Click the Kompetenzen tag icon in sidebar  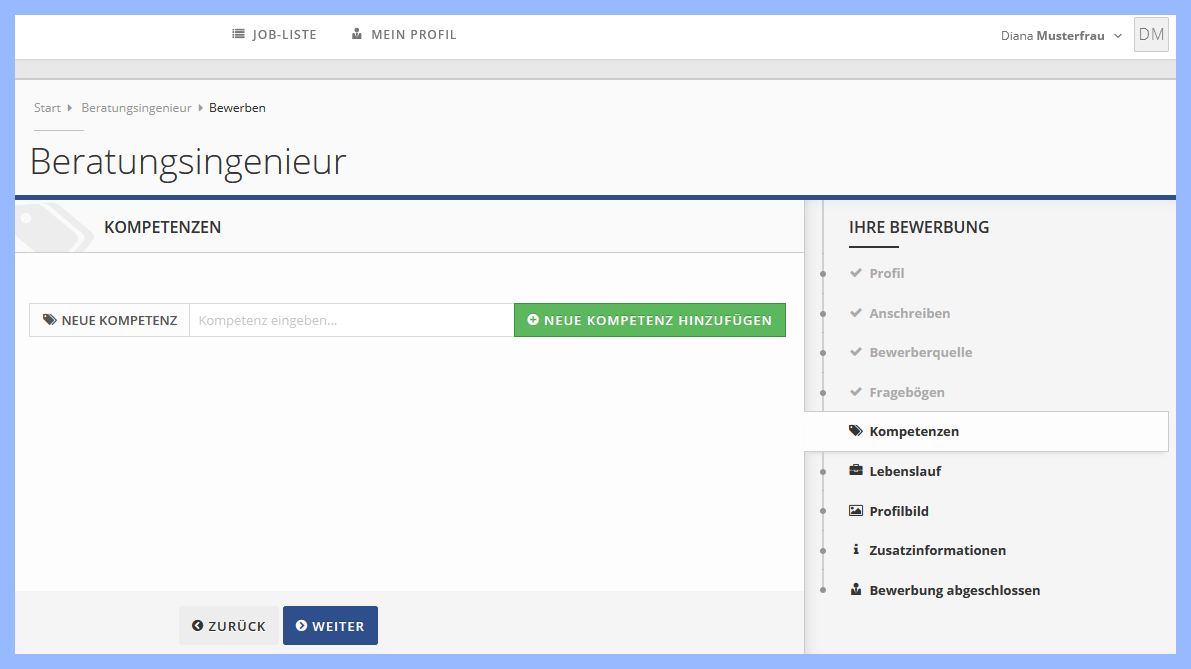855,431
